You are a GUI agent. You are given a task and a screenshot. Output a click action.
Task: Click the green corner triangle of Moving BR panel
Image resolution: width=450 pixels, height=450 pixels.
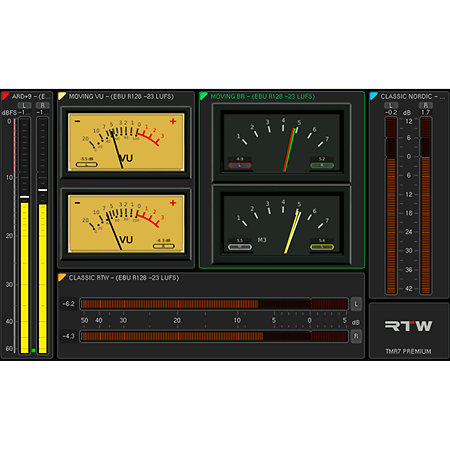pos(203,96)
